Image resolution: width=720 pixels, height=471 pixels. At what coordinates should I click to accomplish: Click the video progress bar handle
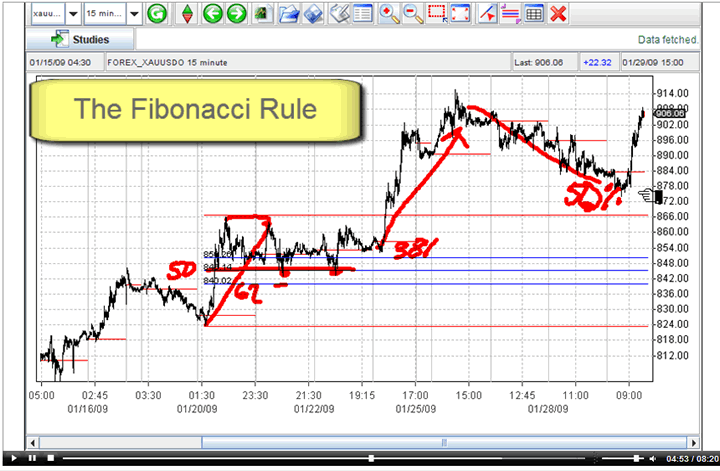point(371,458)
